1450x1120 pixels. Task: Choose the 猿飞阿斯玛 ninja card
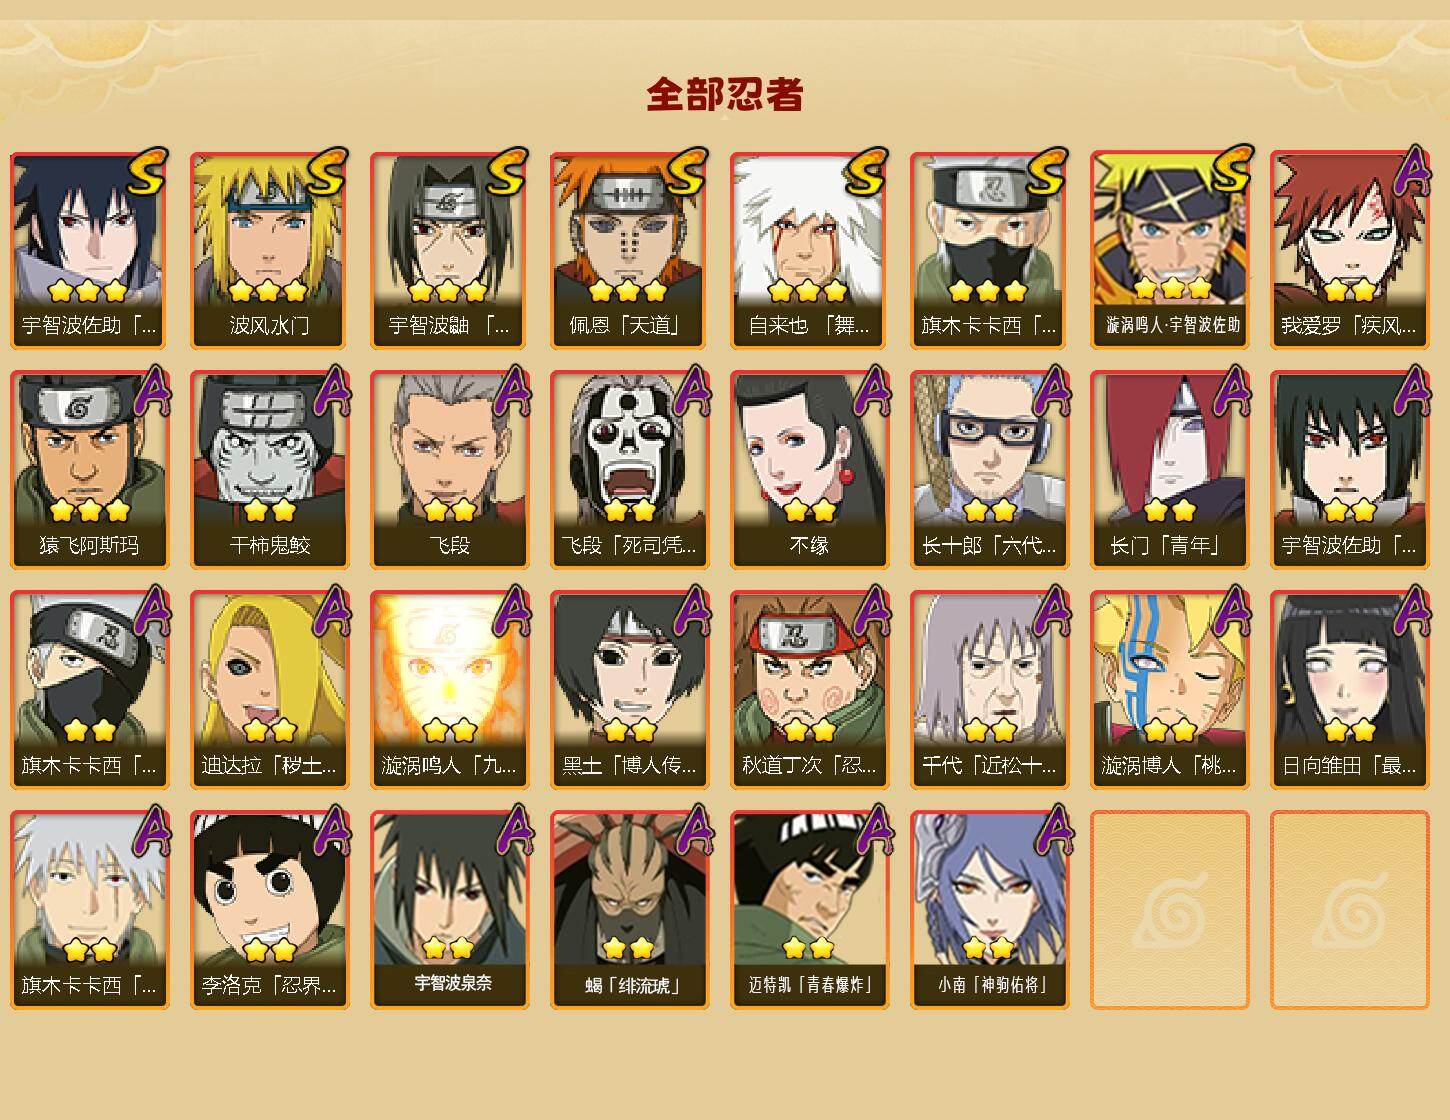[89, 470]
